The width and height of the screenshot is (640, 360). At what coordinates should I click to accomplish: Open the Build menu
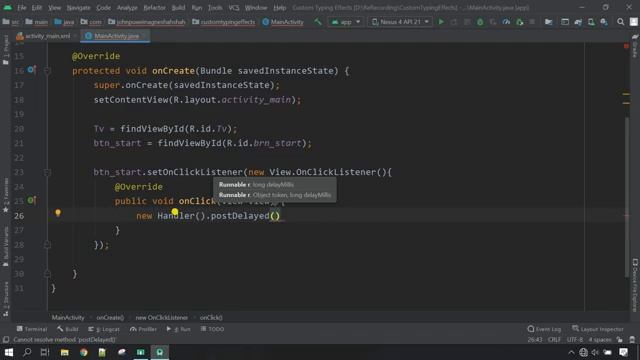(178, 7)
